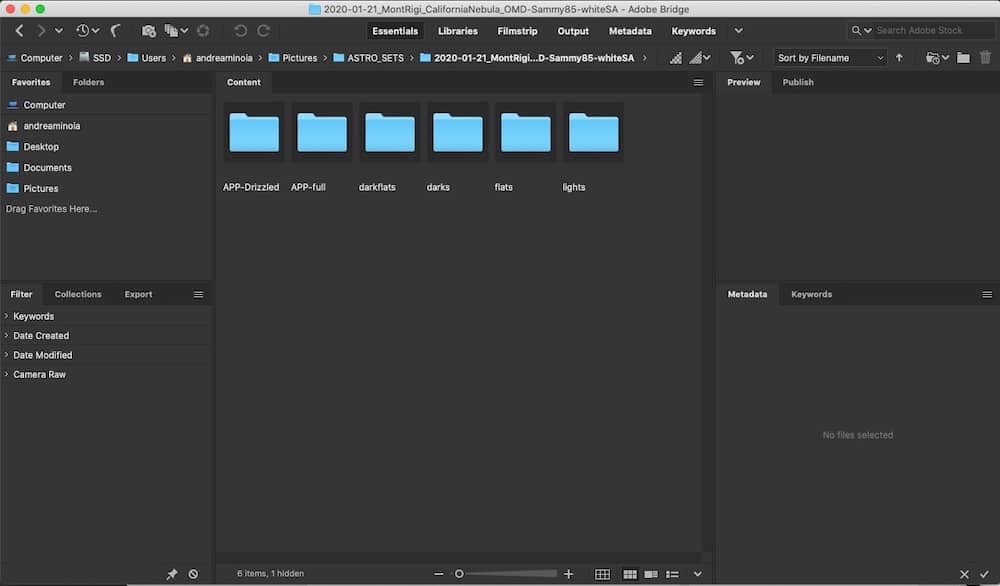Open in Camera Raw aperture icon

(x=203, y=31)
